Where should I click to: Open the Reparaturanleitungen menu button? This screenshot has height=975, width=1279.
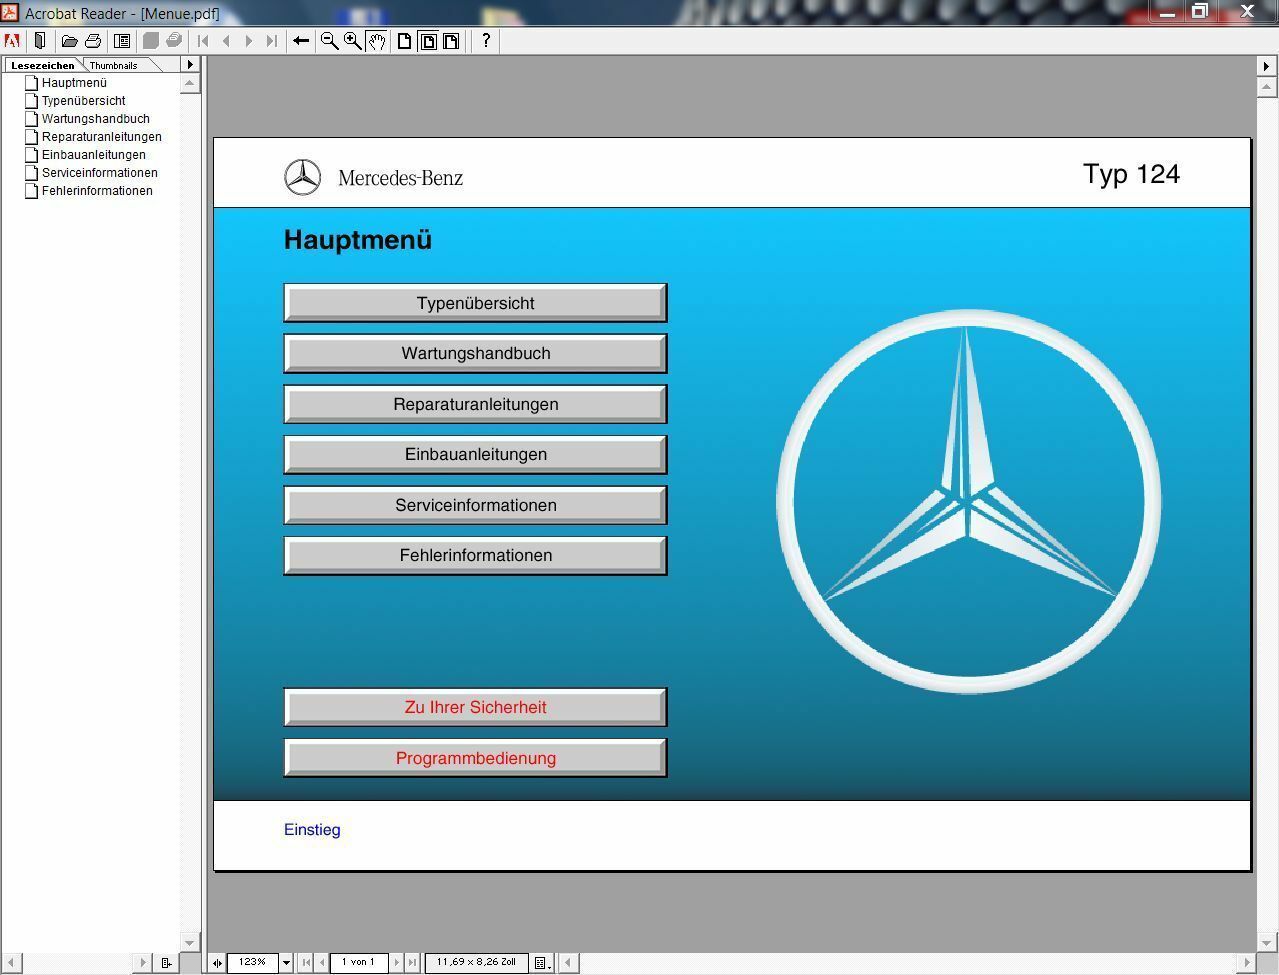[x=475, y=404]
